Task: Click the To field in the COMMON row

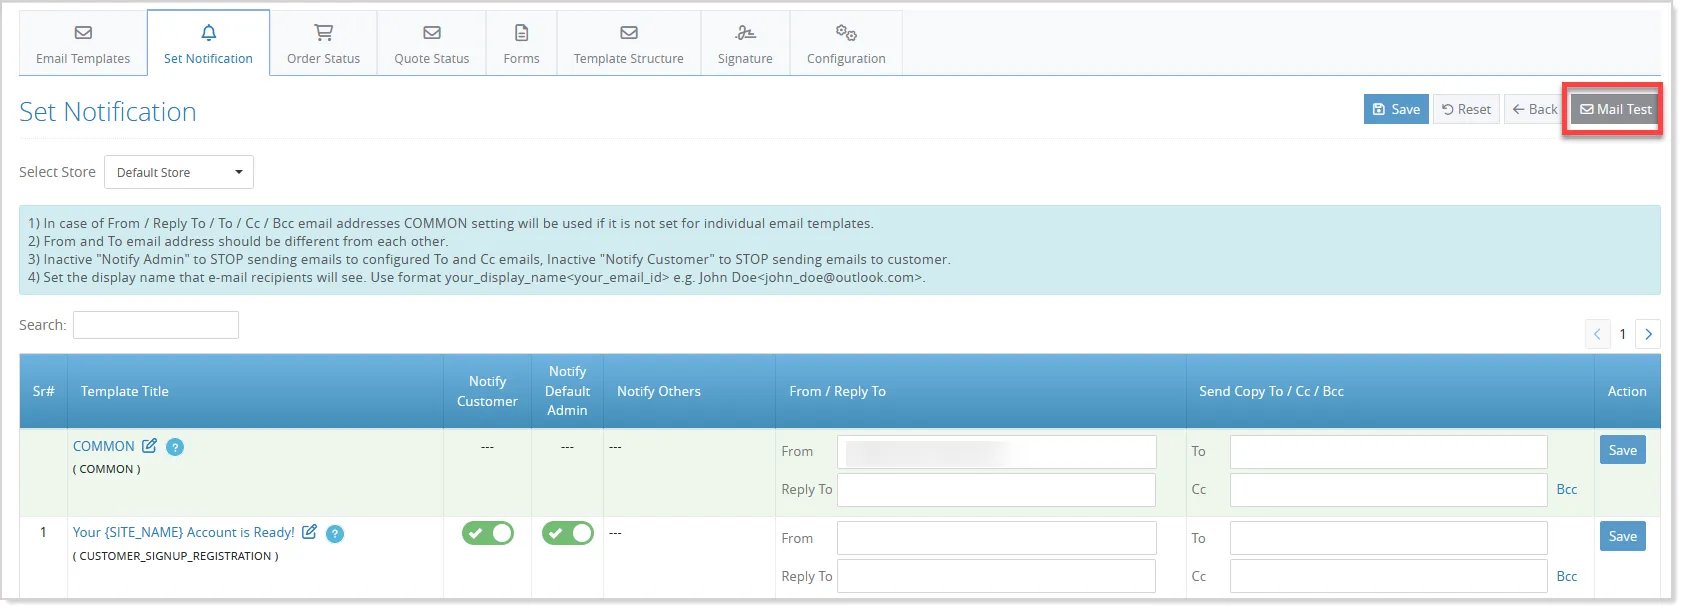Action: (1389, 452)
